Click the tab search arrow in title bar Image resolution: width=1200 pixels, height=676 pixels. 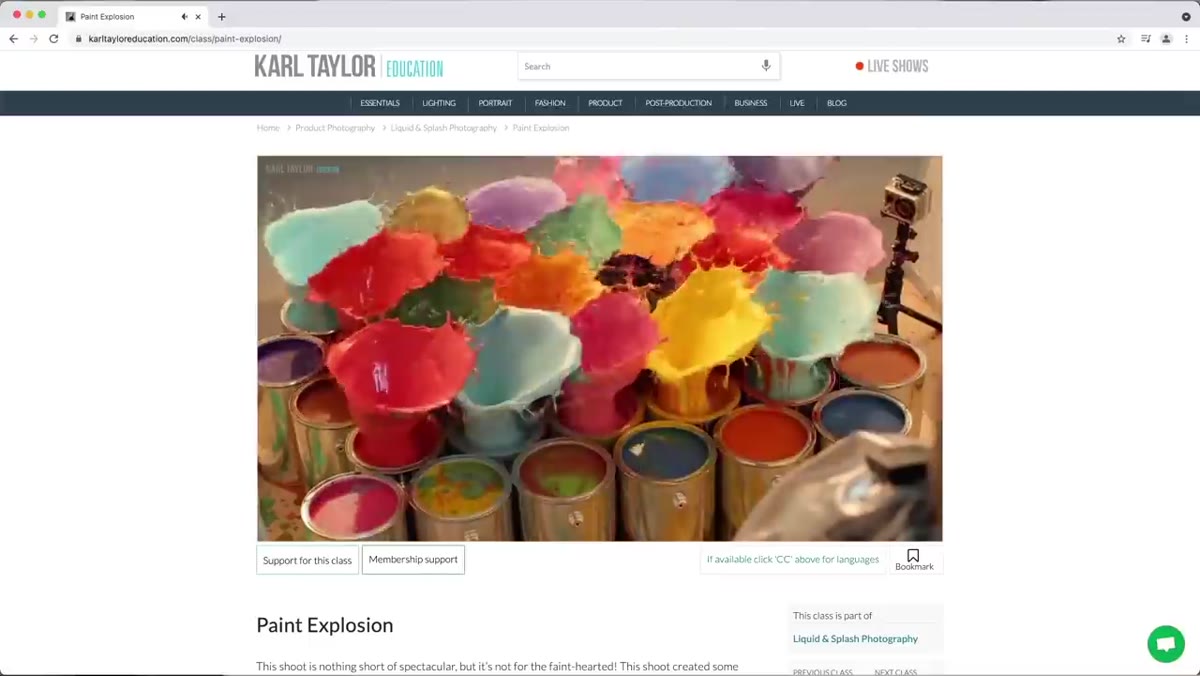(x=1186, y=16)
